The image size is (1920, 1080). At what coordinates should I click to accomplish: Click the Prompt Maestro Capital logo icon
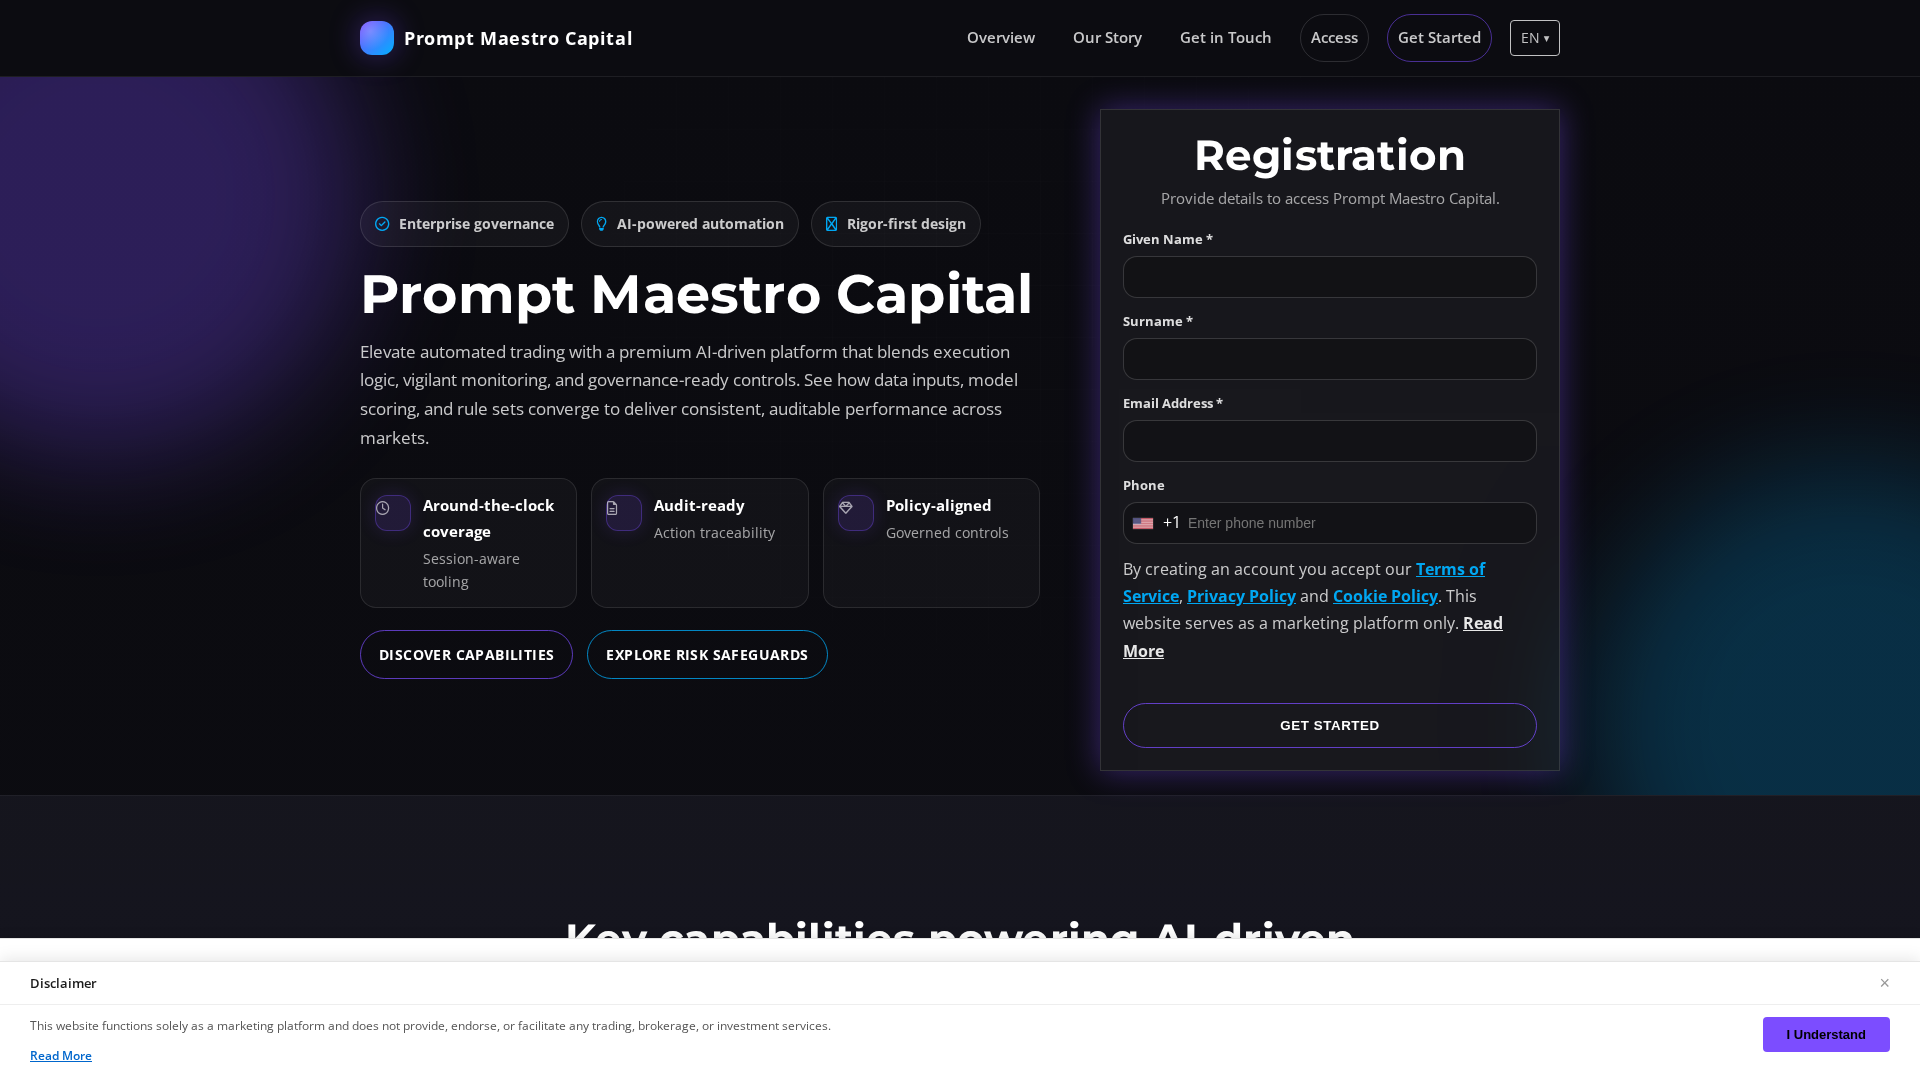tap(377, 38)
